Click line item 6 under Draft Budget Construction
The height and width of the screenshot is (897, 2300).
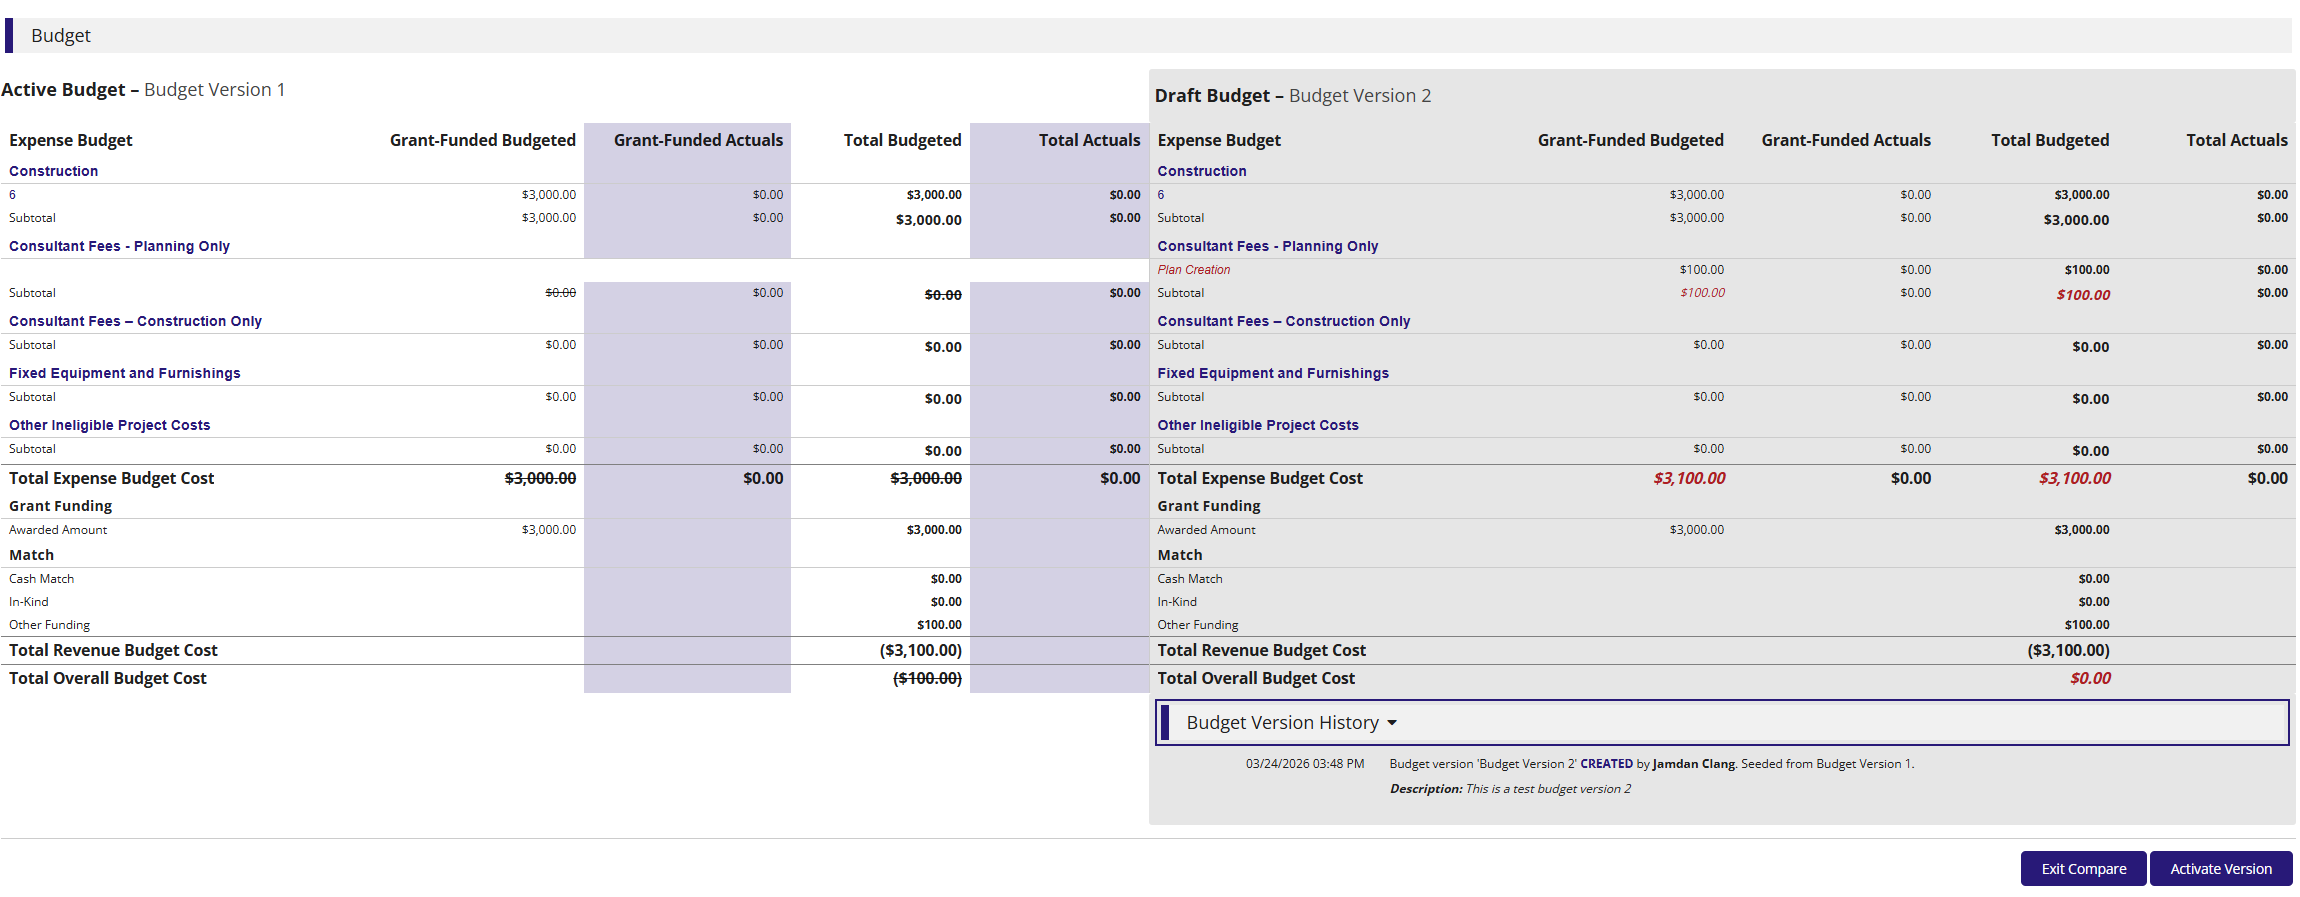(x=1161, y=195)
